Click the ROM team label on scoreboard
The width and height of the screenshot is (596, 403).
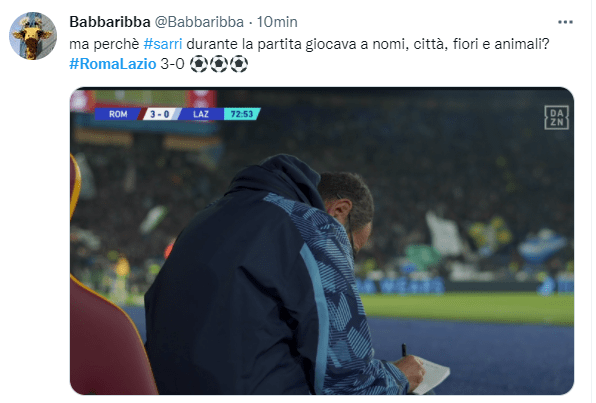pyautogui.click(x=118, y=114)
